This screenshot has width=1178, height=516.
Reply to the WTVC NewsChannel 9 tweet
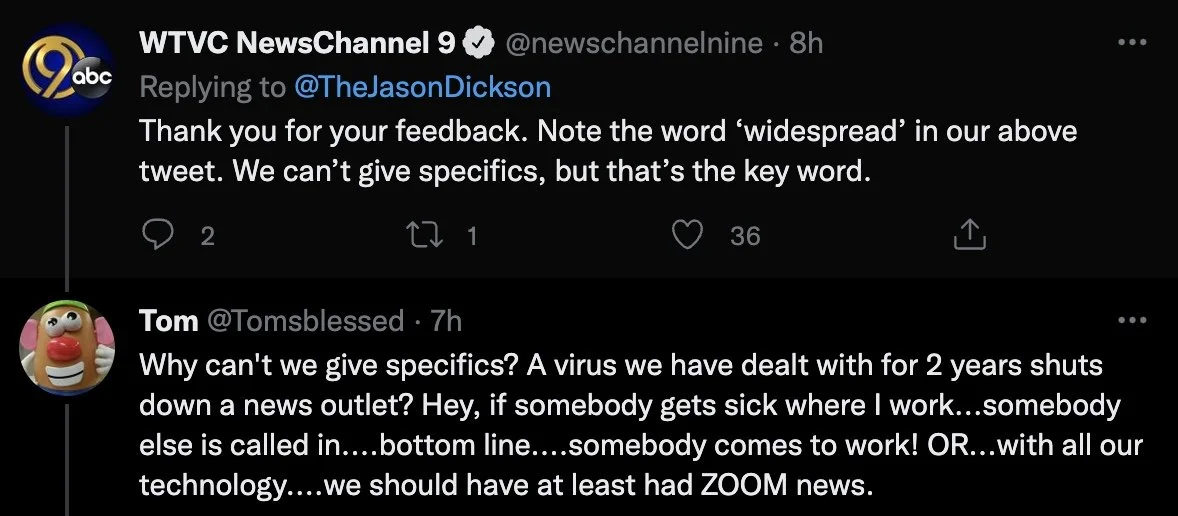[x=157, y=235]
